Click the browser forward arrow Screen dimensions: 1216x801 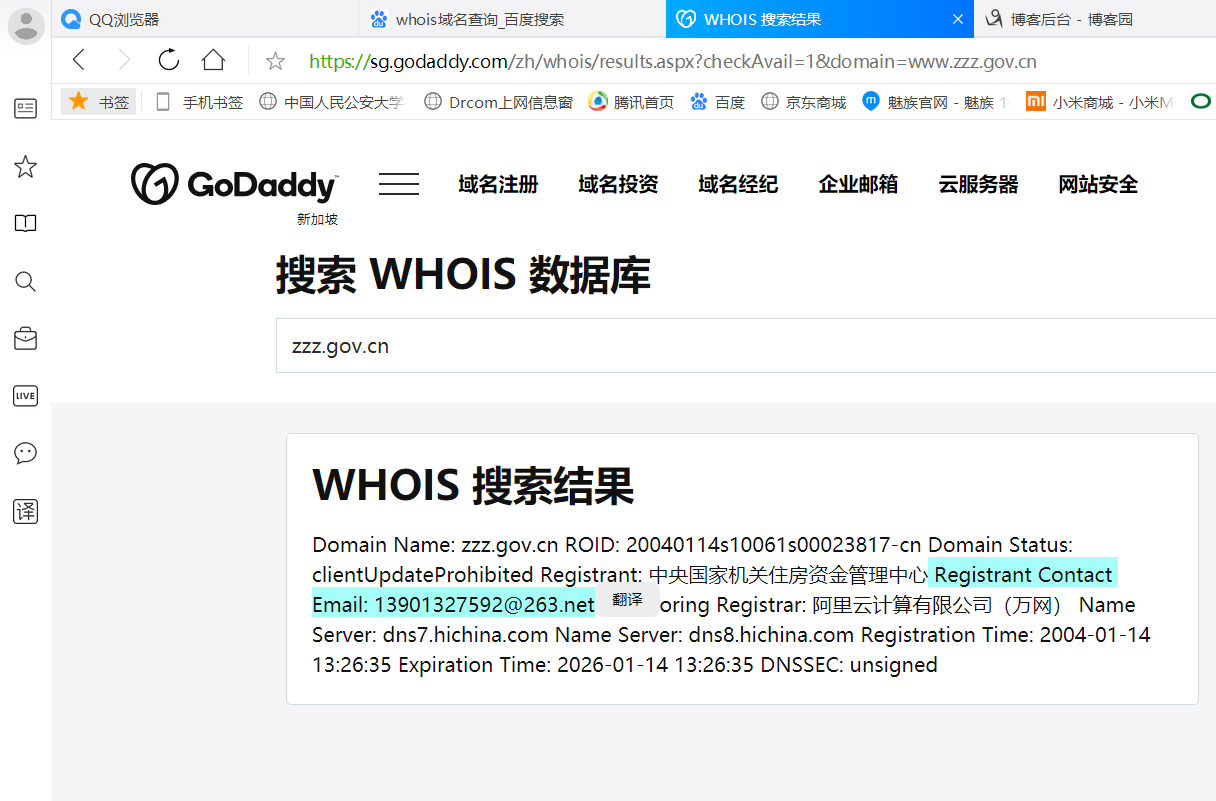[x=124, y=60]
